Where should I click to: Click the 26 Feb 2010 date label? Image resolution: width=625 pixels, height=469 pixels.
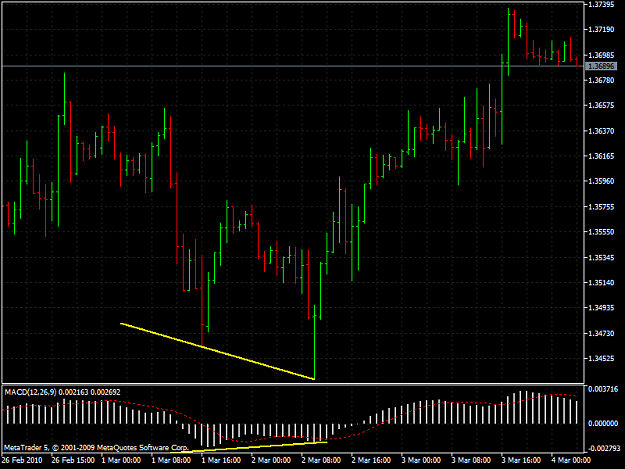[22, 460]
